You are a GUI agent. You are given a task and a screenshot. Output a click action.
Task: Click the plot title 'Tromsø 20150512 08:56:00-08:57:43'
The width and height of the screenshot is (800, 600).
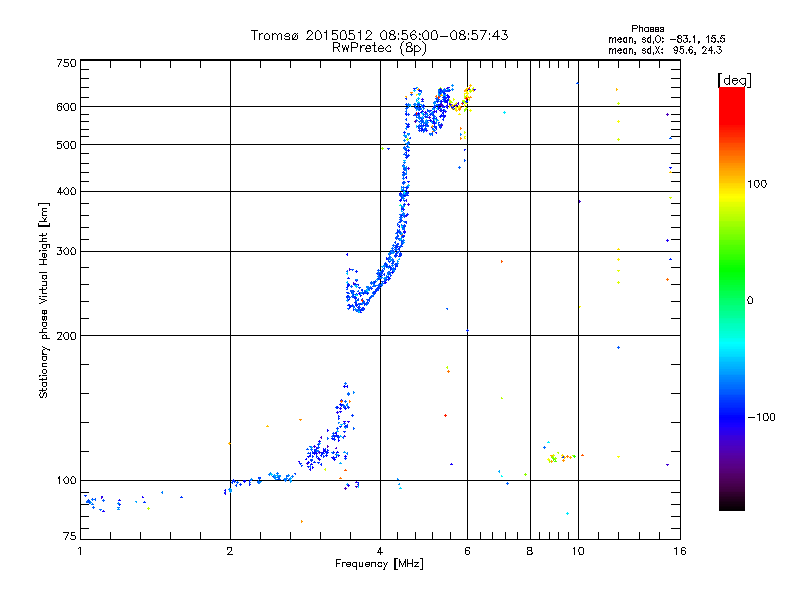coord(379,35)
